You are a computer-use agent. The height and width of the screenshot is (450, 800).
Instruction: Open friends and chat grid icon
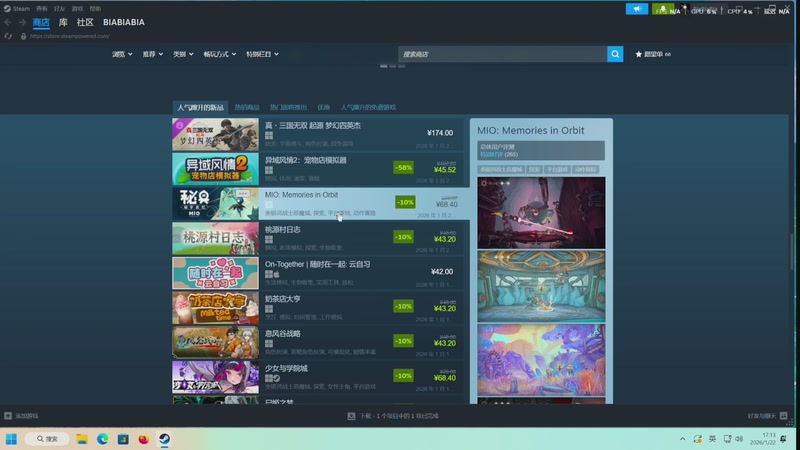click(x=784, y=416)
